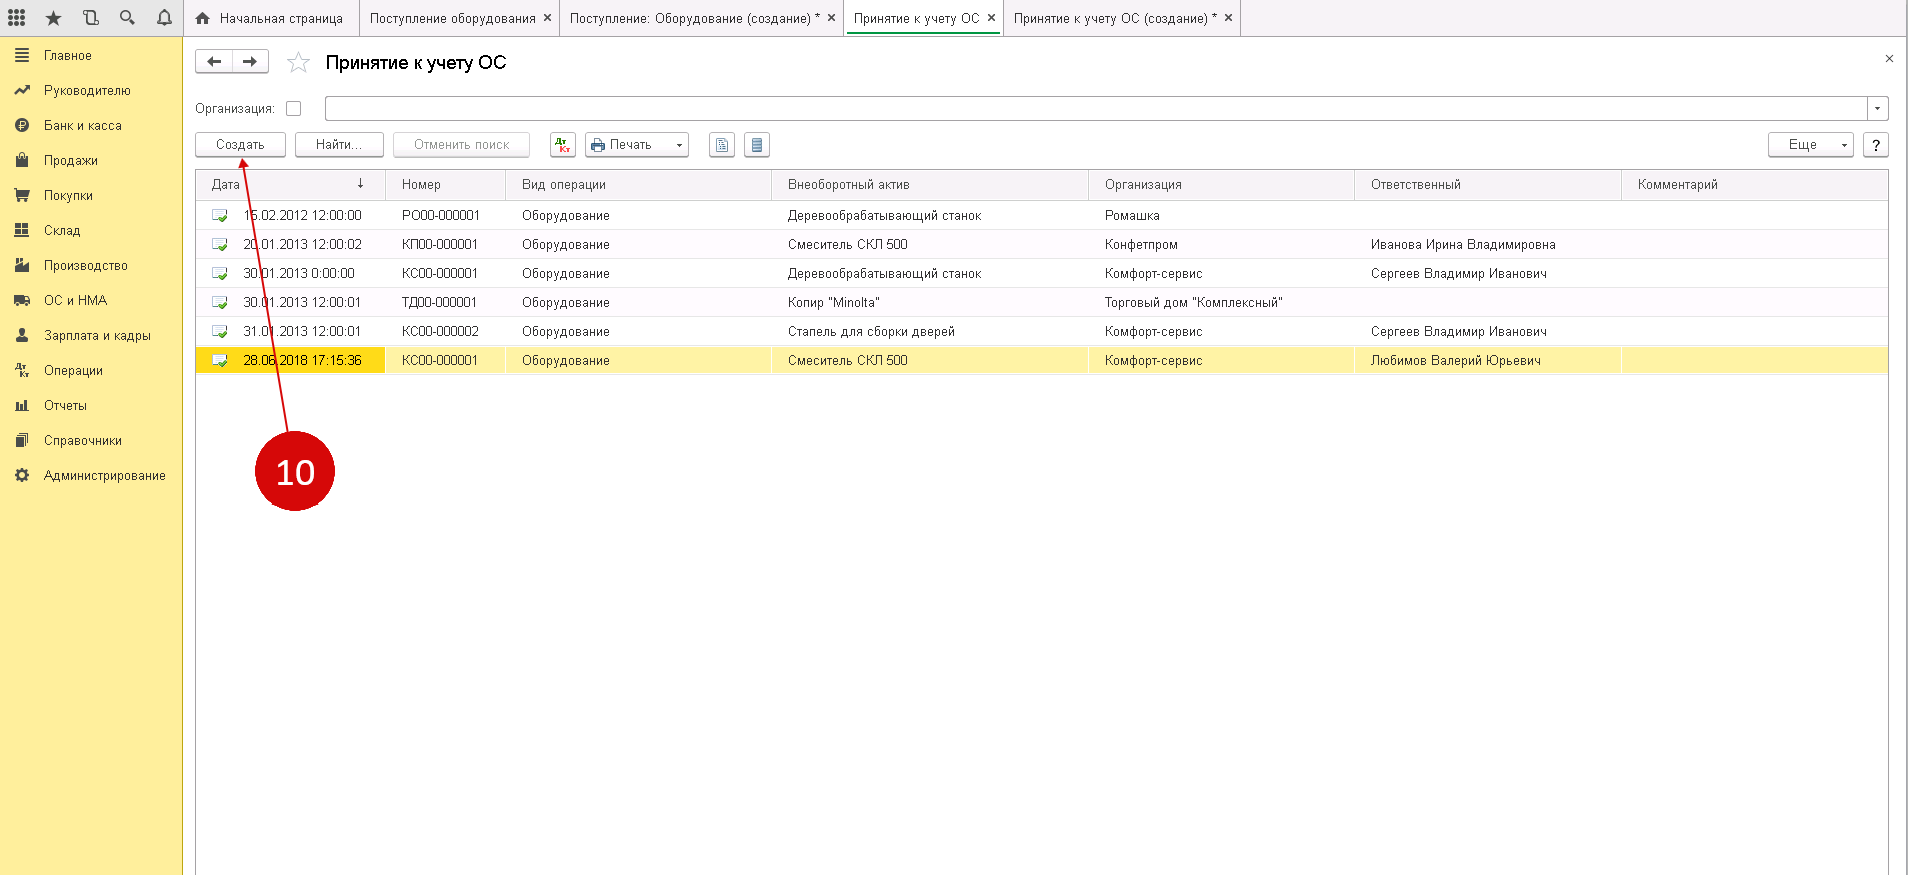Open Favorites via the top star icon
Screen dimensions: 1908x875
click(54, 18)
